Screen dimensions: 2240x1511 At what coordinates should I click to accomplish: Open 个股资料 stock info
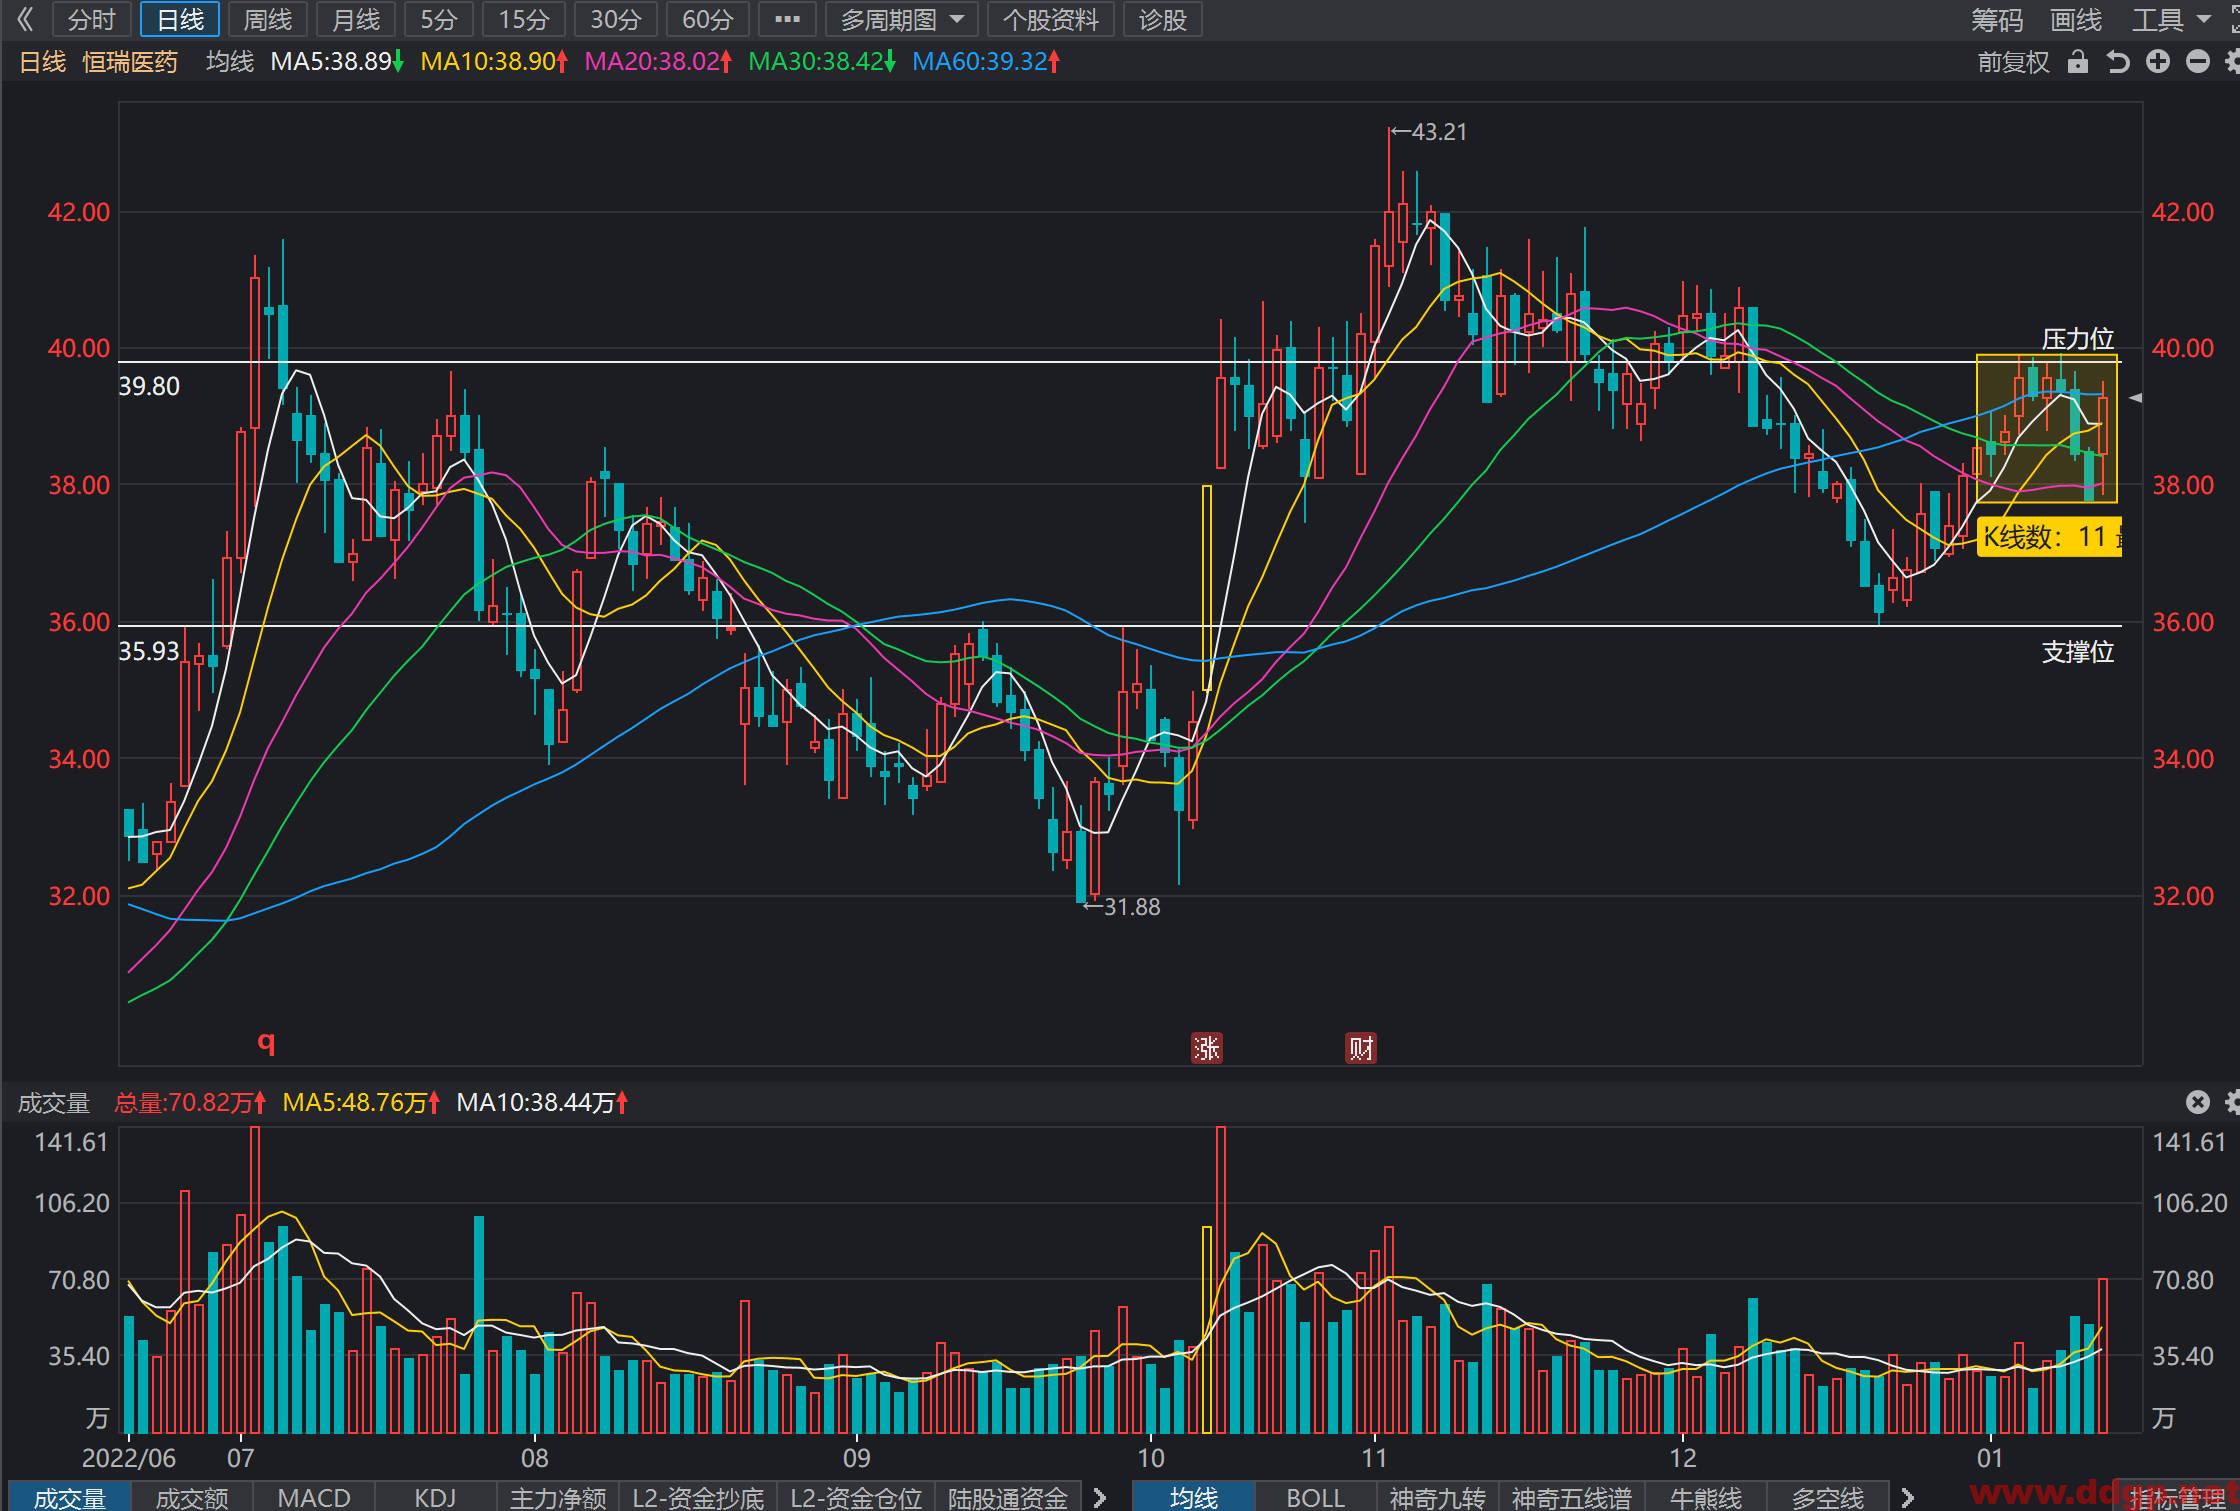click(x=1051, y=19)
